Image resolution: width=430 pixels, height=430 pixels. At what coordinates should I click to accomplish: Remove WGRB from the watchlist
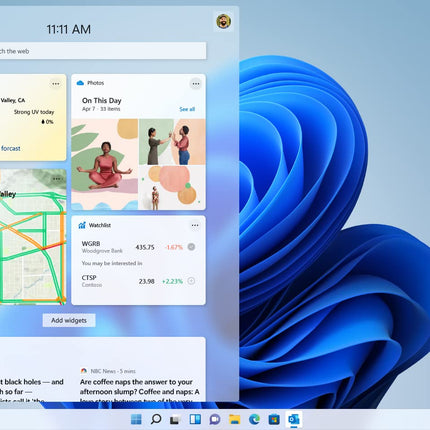[x=191, y=247]
